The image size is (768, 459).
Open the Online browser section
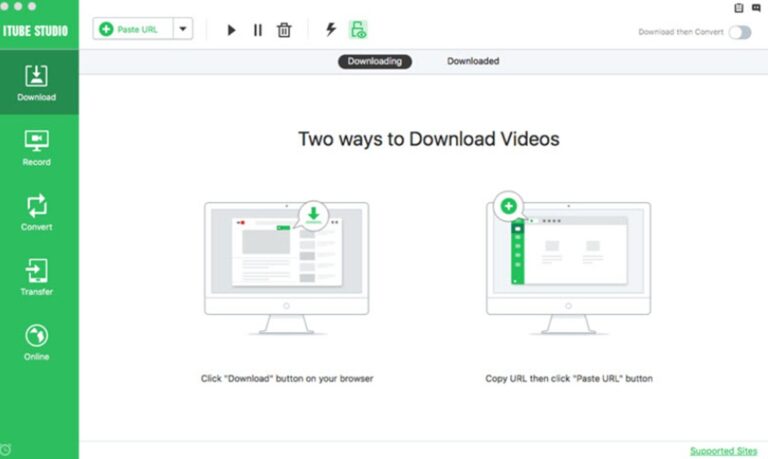point(37,342)
